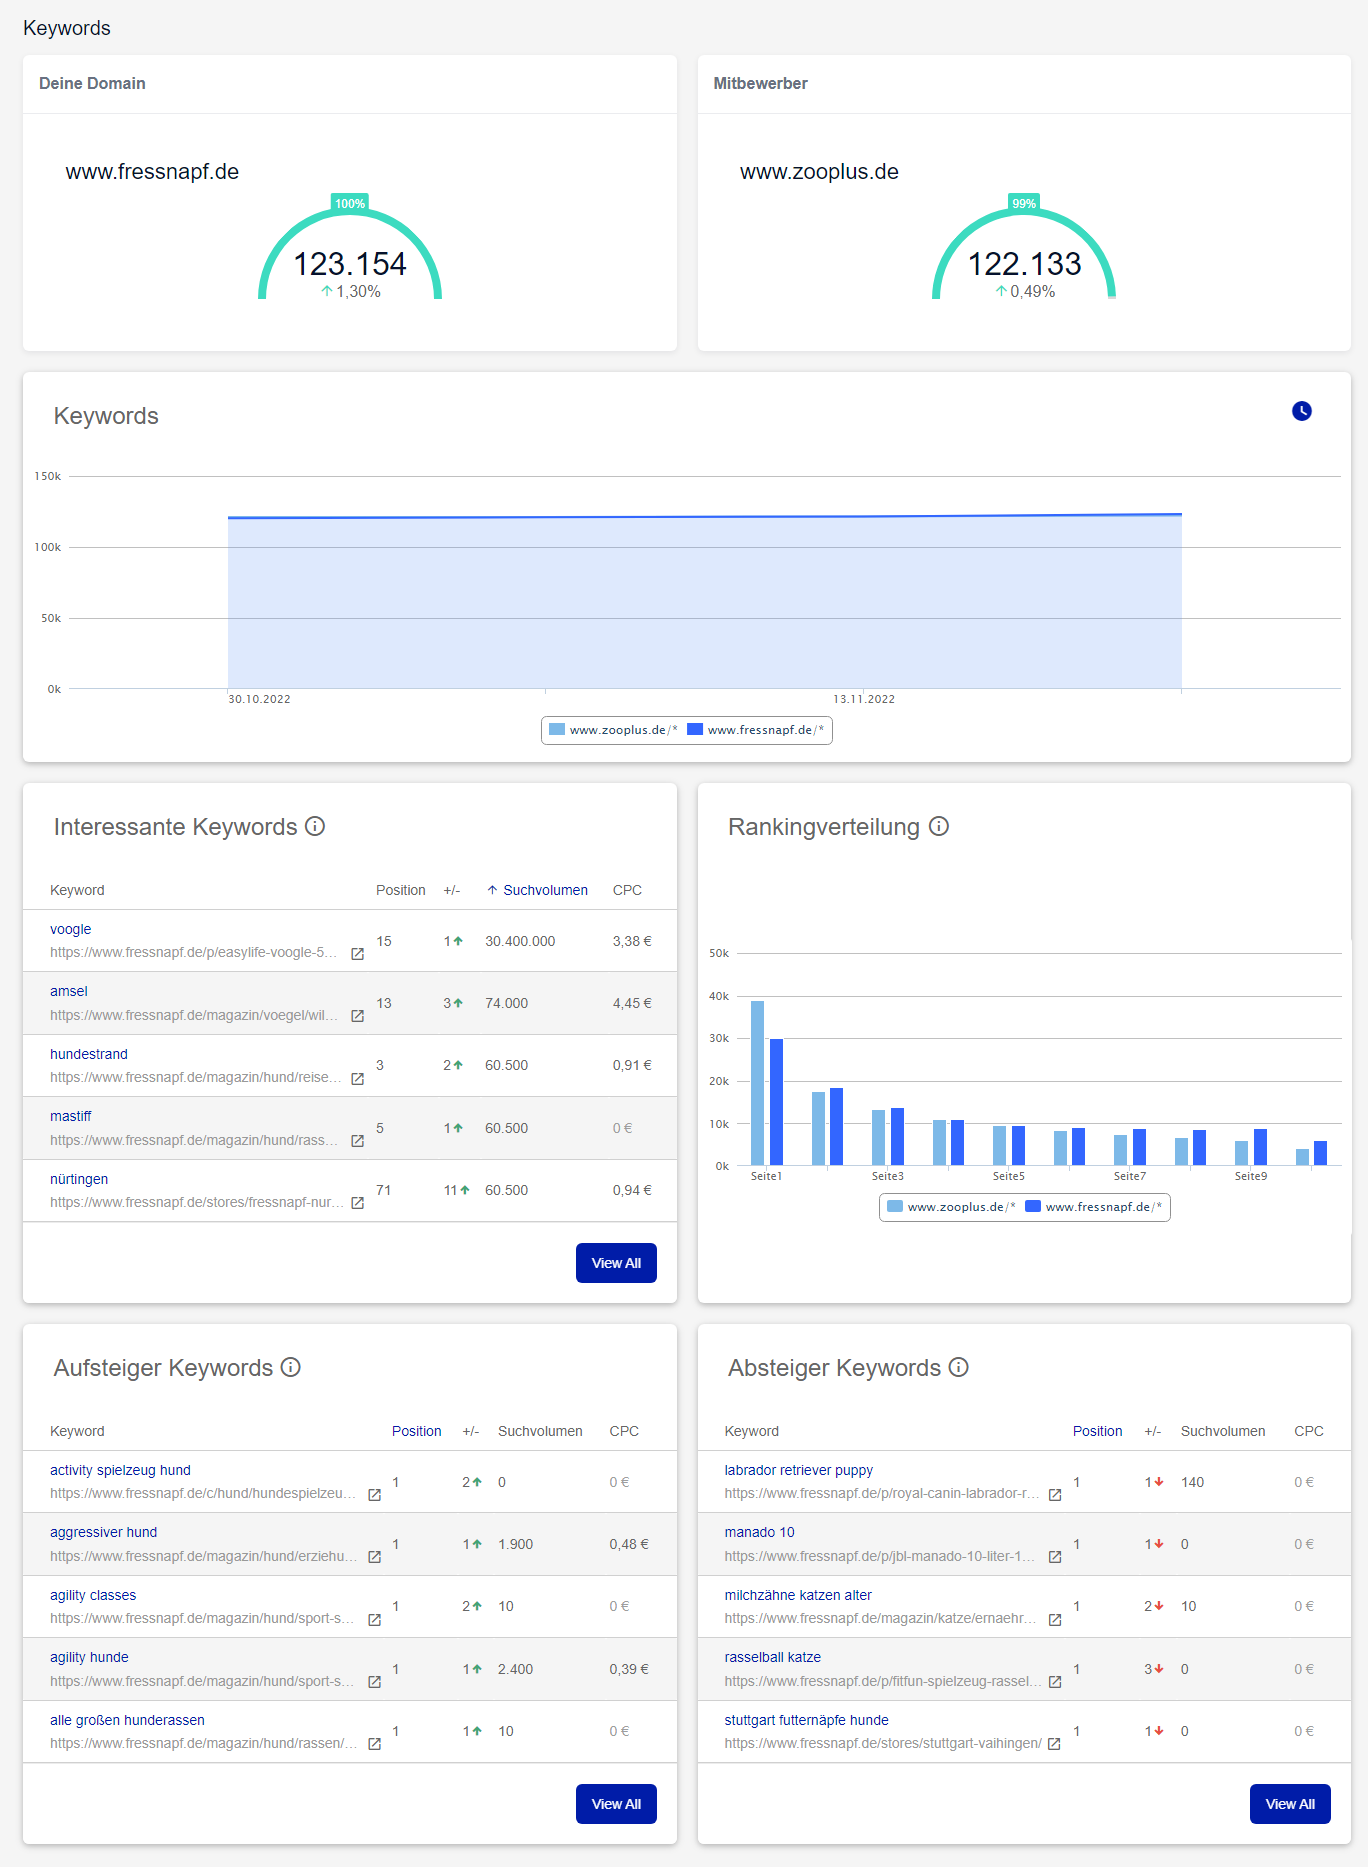This screenshot has height=1867, width=1368.
Task: Sort Absteiger Keywords by Position
Action: (1097, 1431)
